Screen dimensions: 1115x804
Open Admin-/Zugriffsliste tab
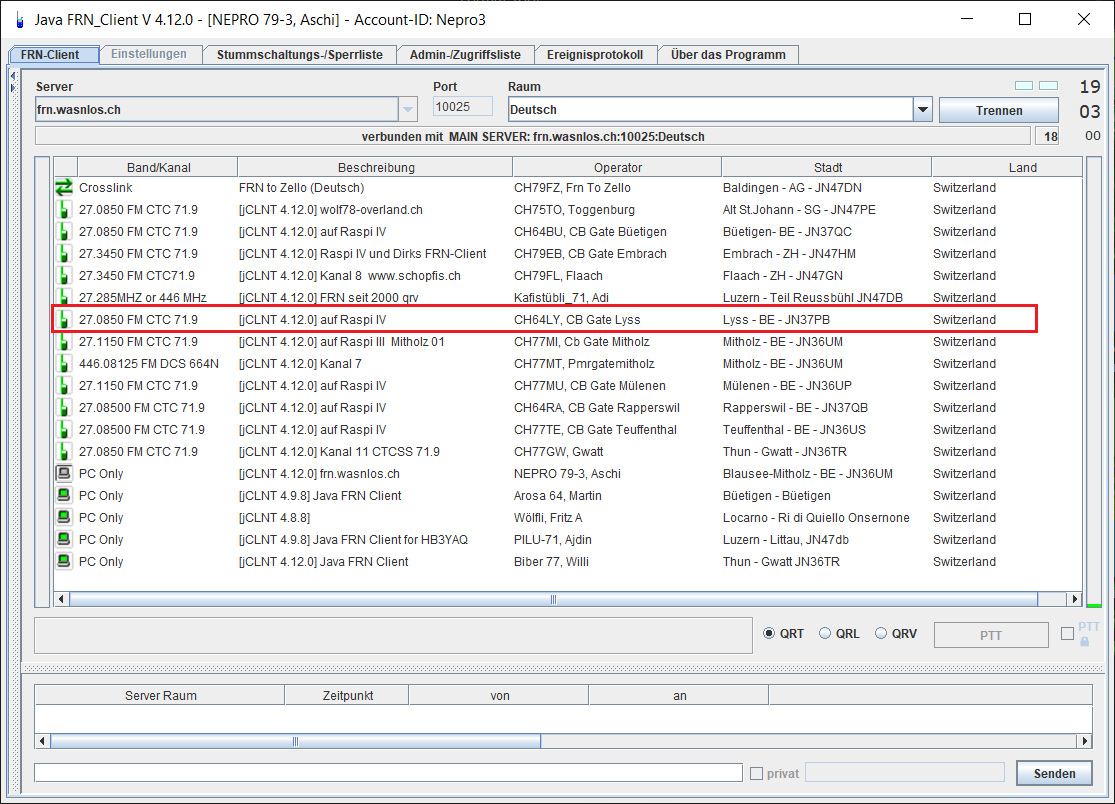tap(465, 55)
